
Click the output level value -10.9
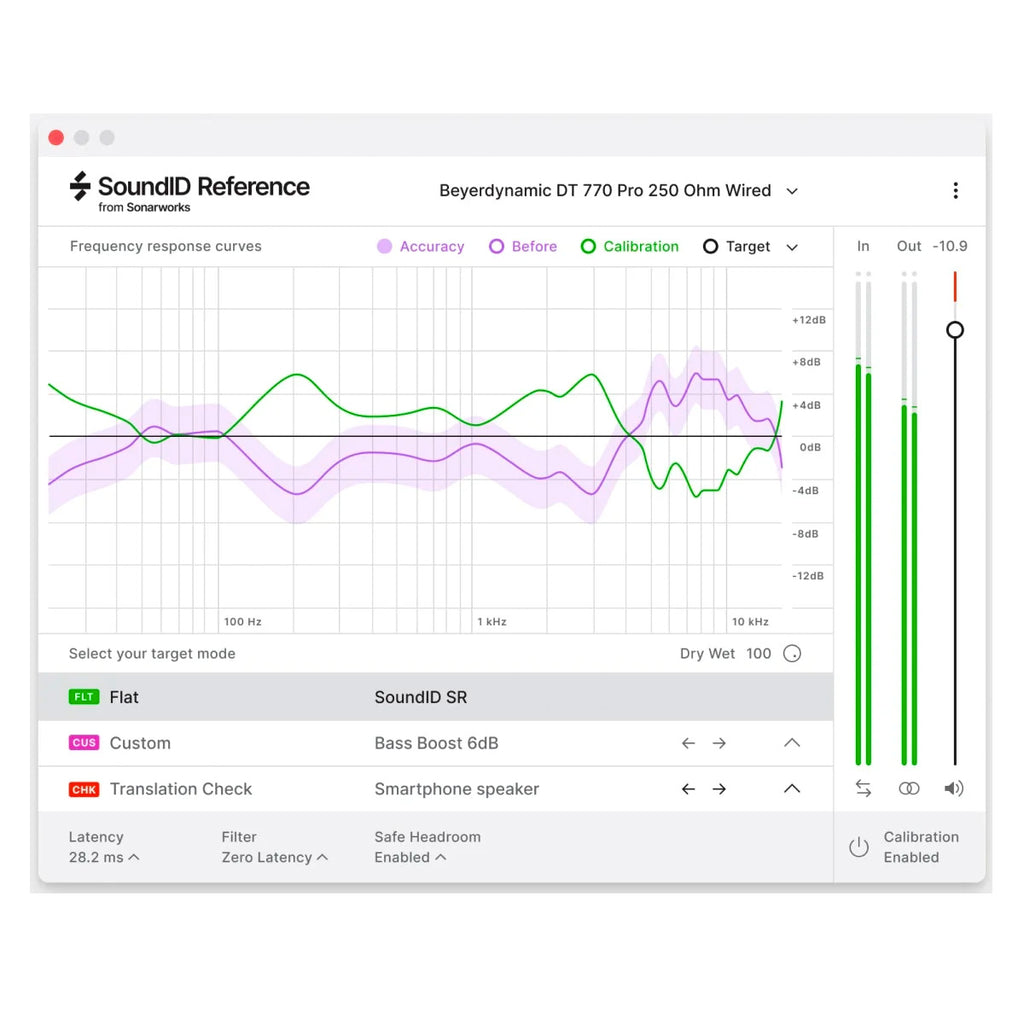click(950, 246)
